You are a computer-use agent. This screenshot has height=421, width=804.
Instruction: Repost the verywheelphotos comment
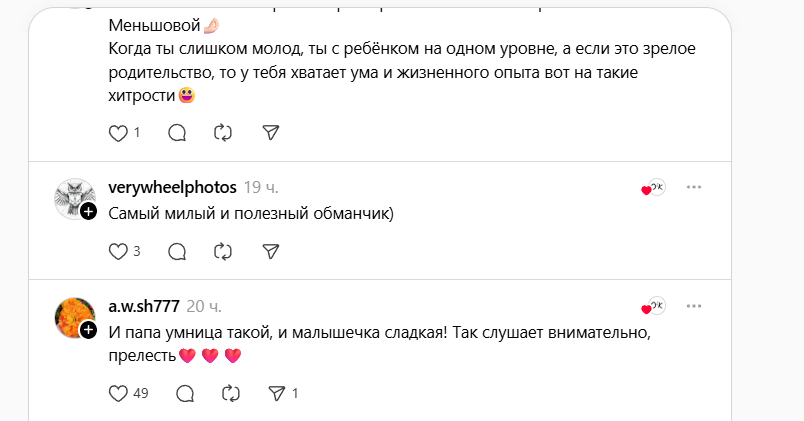point(224,251)
